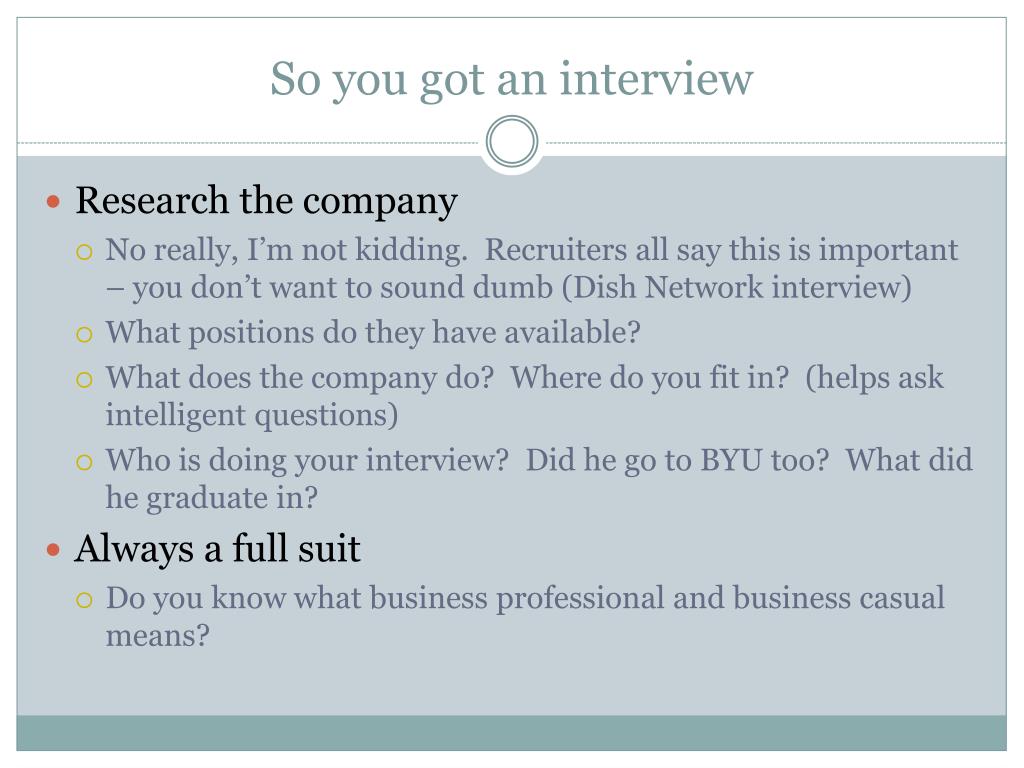Click the circle bullet before "Do you know what"
Image resolution: width=1024 pixels, height=768 pixels.
(x=84, y=601)
